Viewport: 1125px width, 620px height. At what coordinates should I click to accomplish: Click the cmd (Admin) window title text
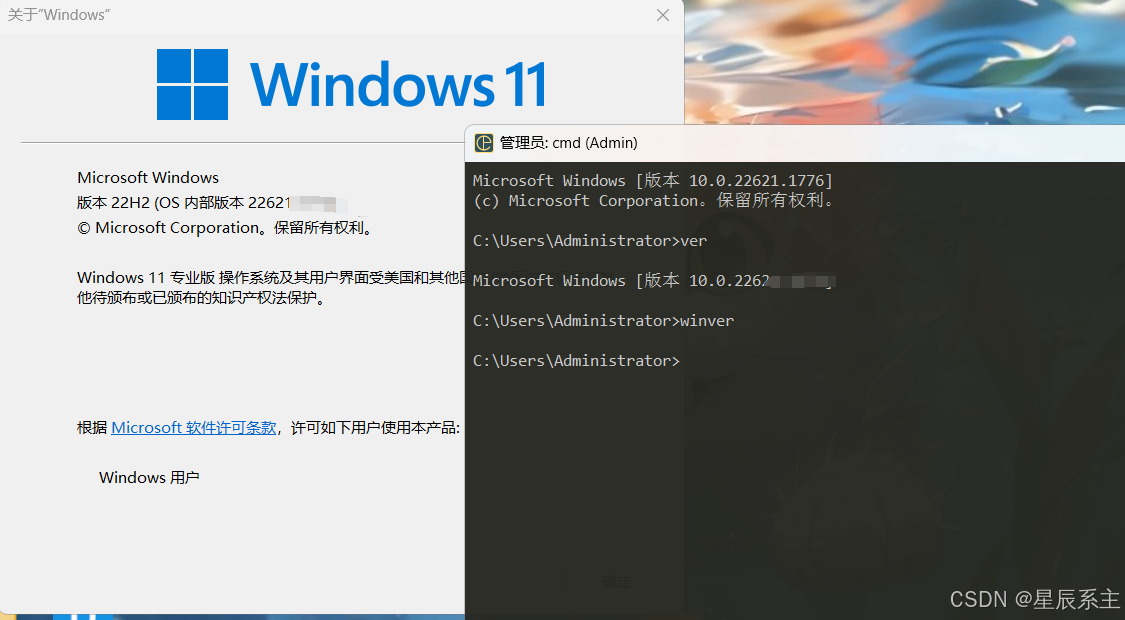(x=568, y=143)
